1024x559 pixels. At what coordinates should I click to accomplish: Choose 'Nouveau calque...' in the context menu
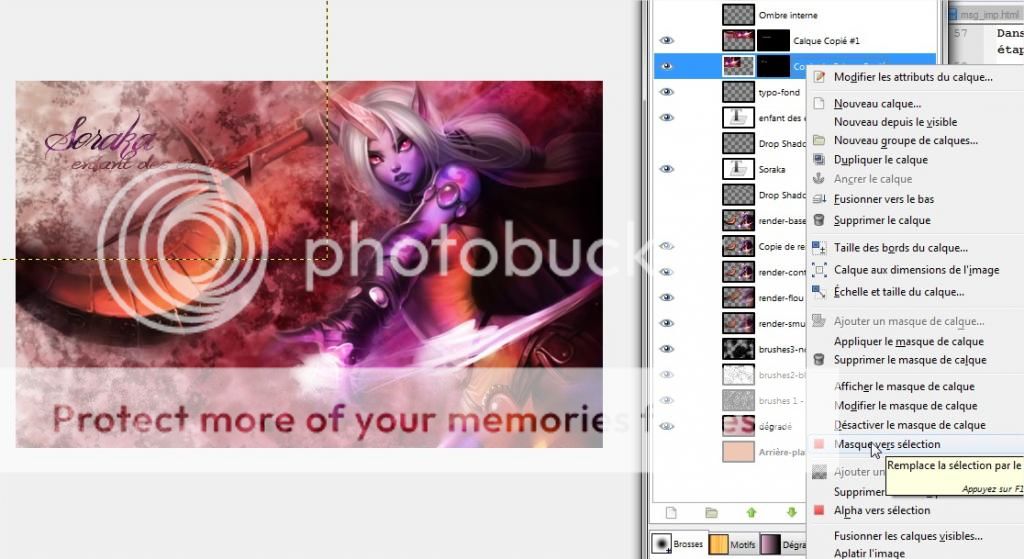(877, 104)
